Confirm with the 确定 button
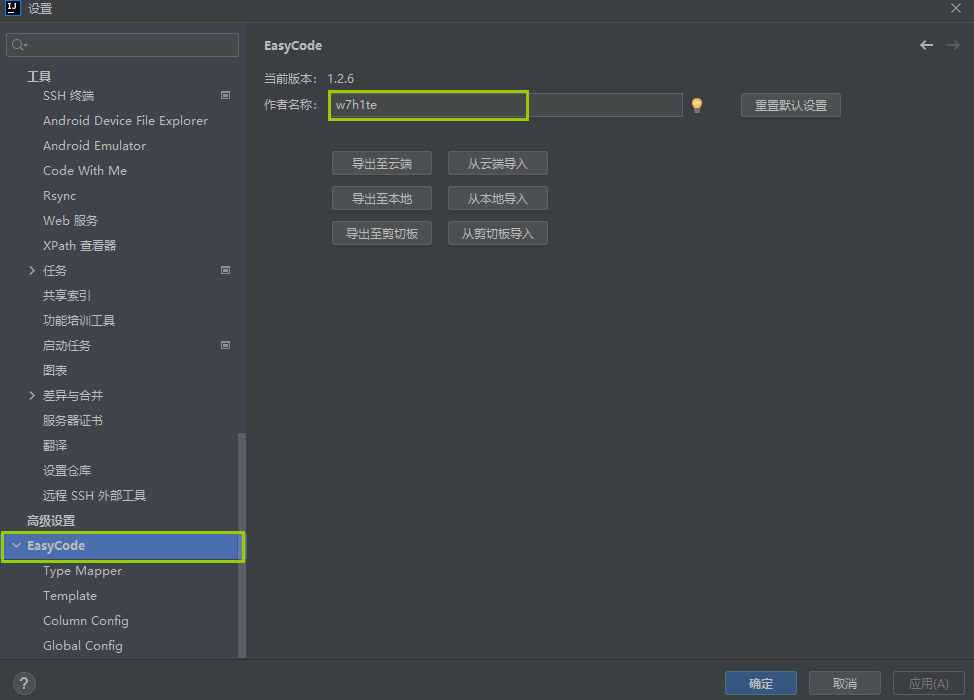This screenshot has height=700, width=974. (x=761, y=683)
